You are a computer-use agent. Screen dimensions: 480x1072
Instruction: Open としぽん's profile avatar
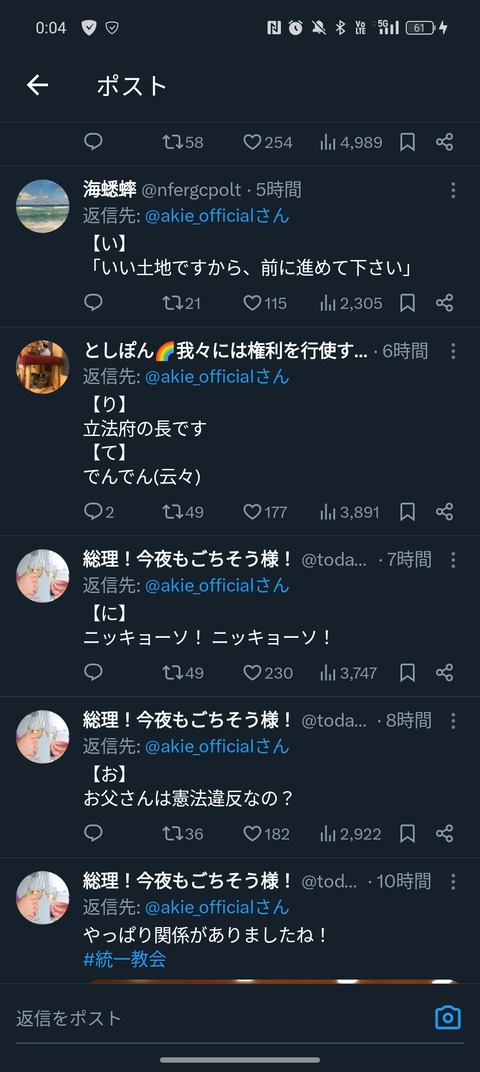42,367
